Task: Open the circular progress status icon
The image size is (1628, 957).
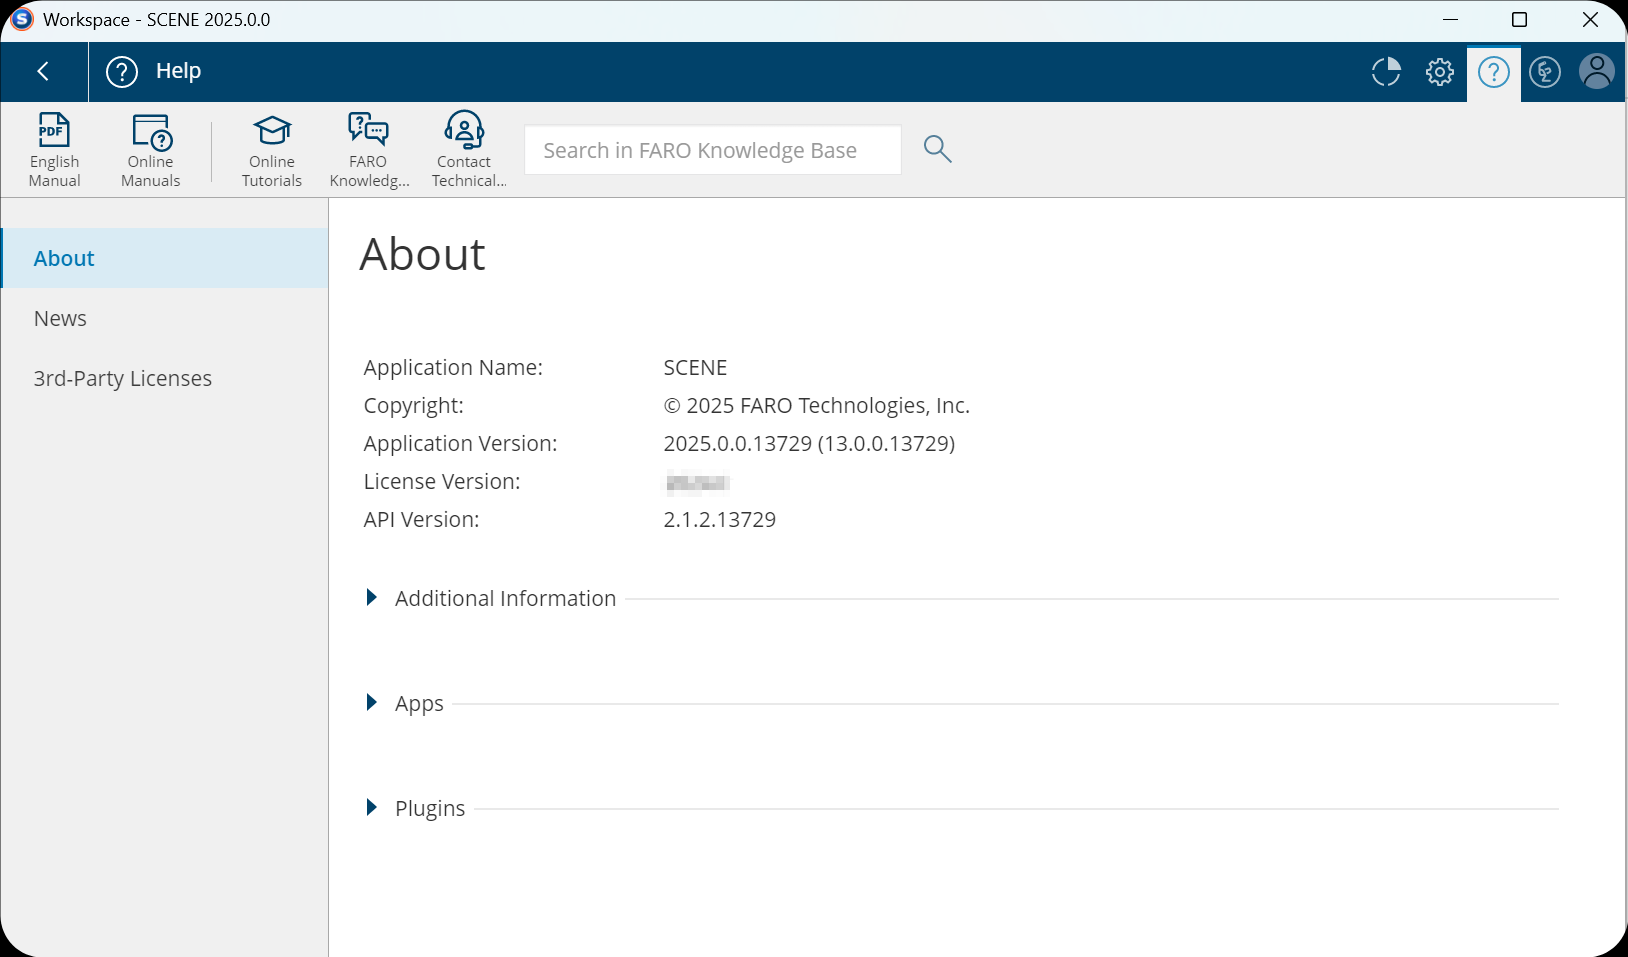Action: coord(1386,72)
